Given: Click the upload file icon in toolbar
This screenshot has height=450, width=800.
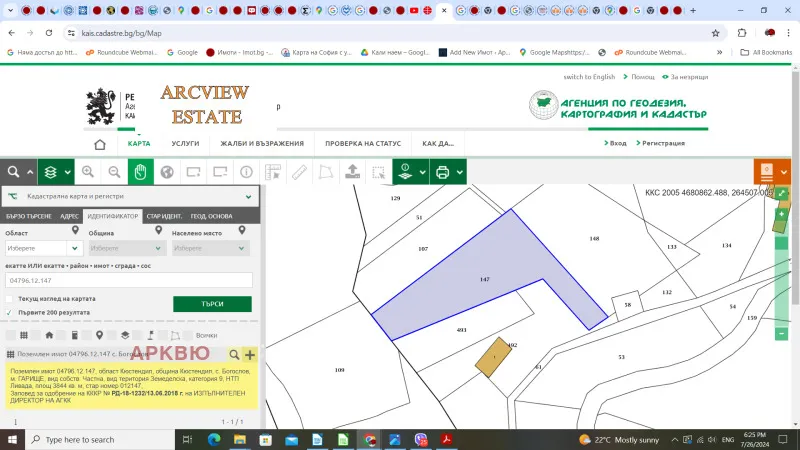Looking at the screenshot, I should pos(352,172).
